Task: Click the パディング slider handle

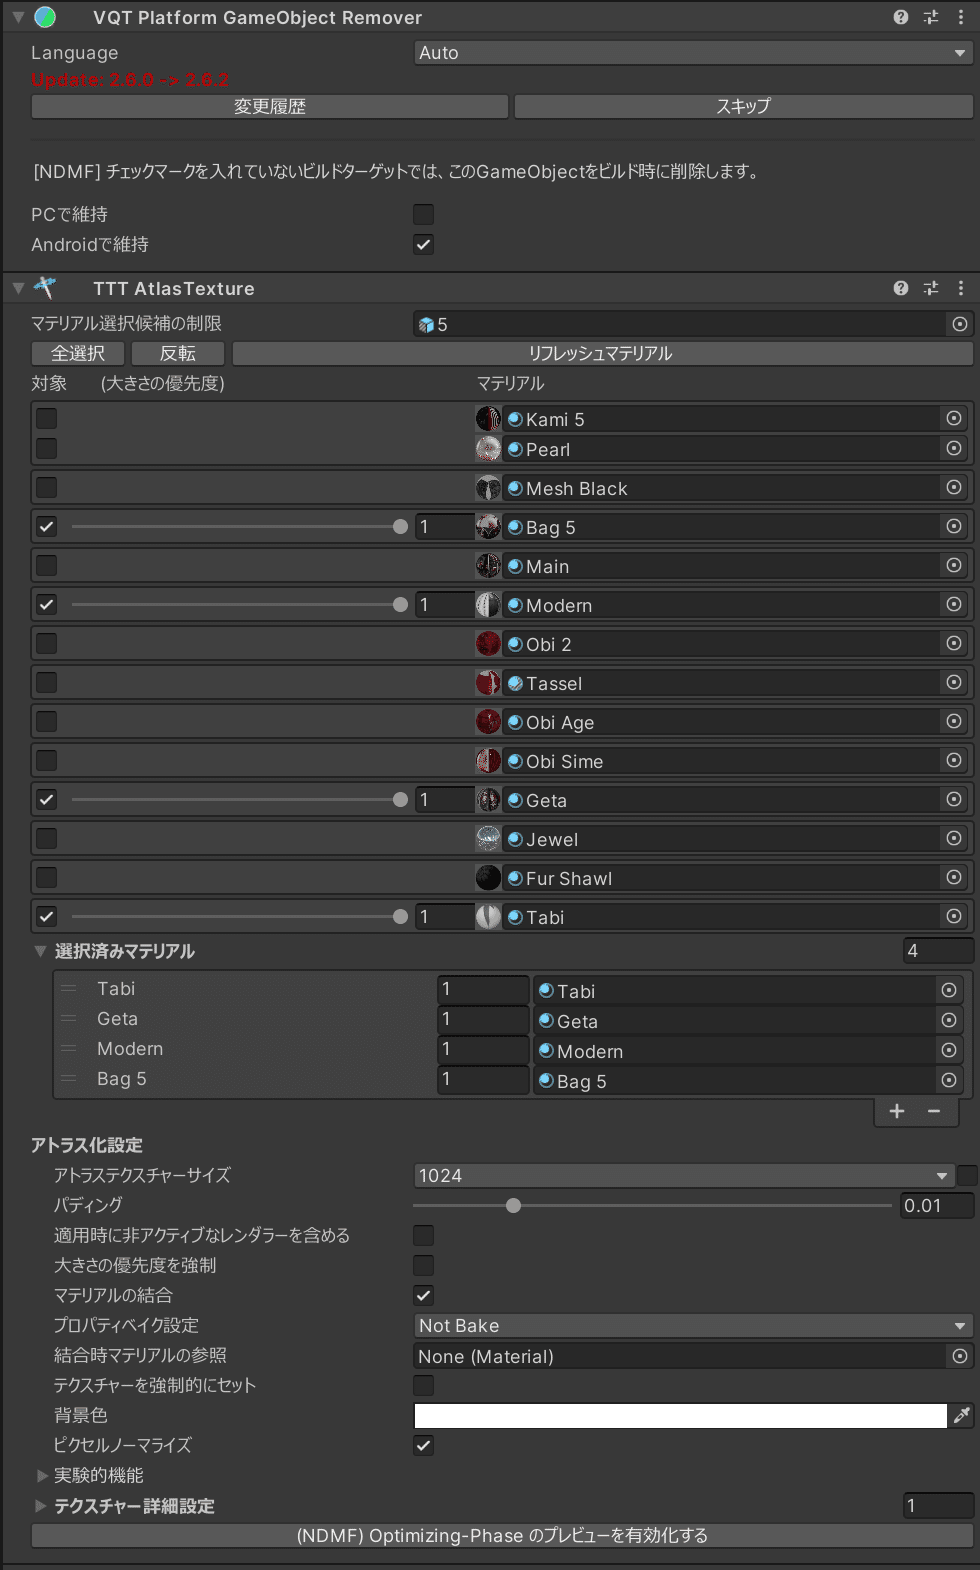Action: pos(514,1205)
